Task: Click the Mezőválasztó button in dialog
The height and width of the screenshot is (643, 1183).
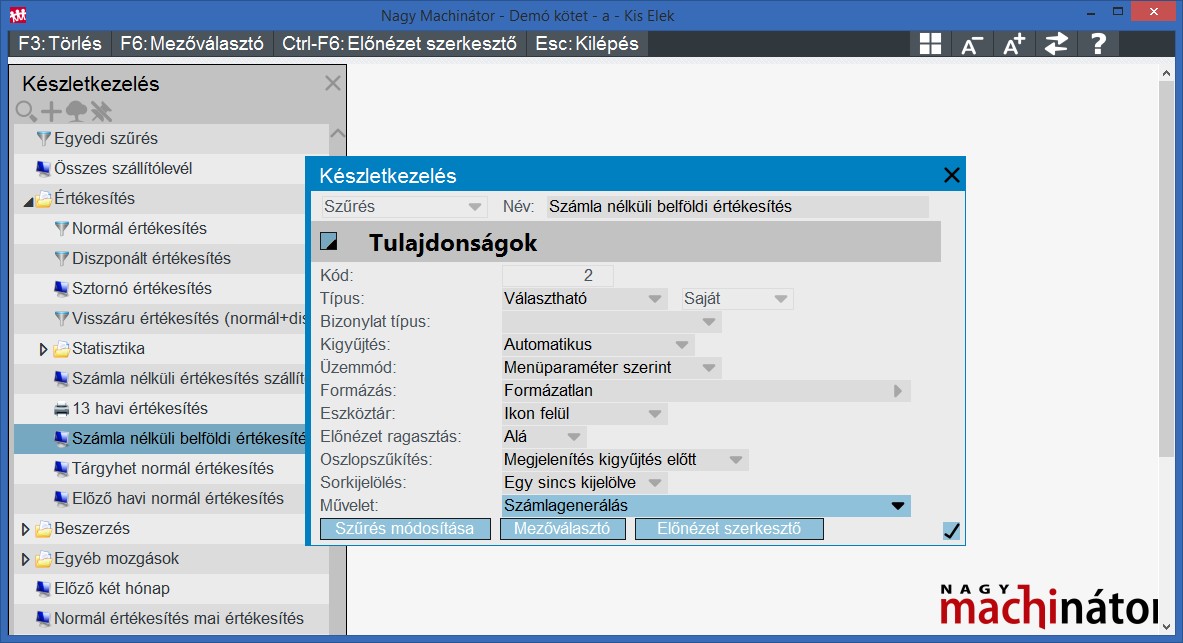Action: click(x=563, y=529)
